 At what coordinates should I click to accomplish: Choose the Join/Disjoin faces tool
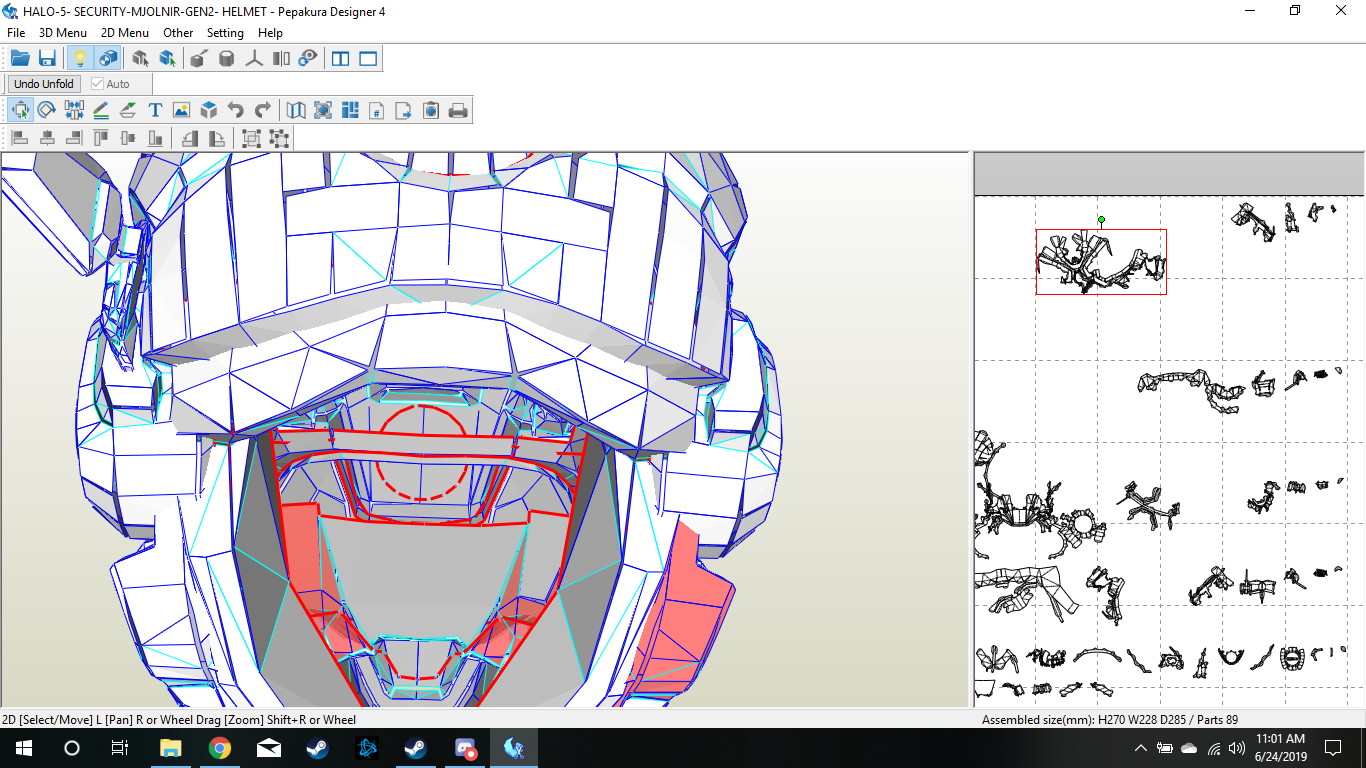[73, 110]
